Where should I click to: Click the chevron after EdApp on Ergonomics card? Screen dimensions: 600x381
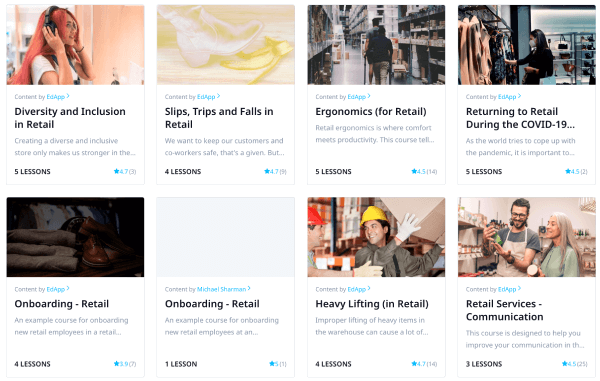point(369,96)
